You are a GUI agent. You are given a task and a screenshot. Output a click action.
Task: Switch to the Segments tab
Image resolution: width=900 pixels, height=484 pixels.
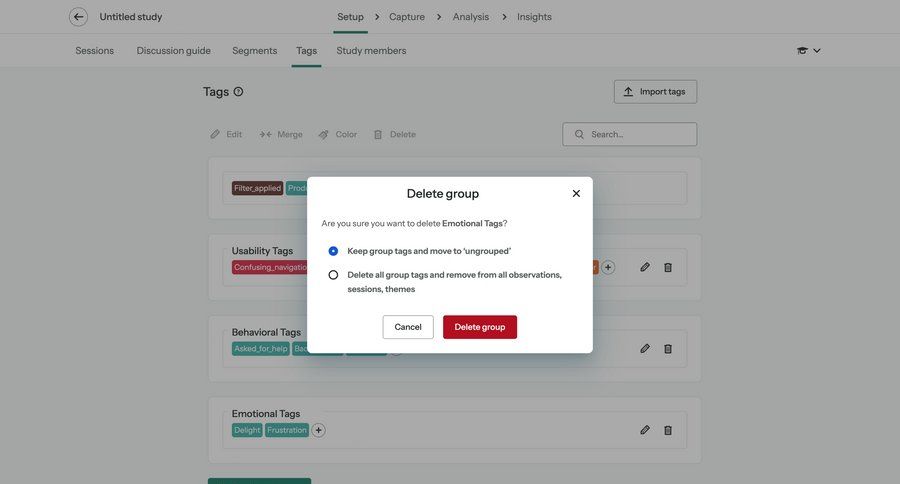coord(254,51)
